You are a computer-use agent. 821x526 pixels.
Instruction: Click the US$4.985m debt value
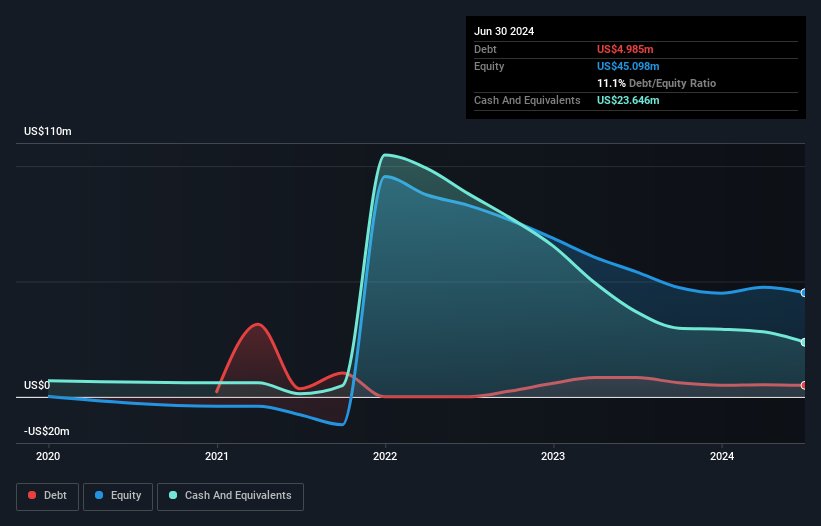[625, 49]
